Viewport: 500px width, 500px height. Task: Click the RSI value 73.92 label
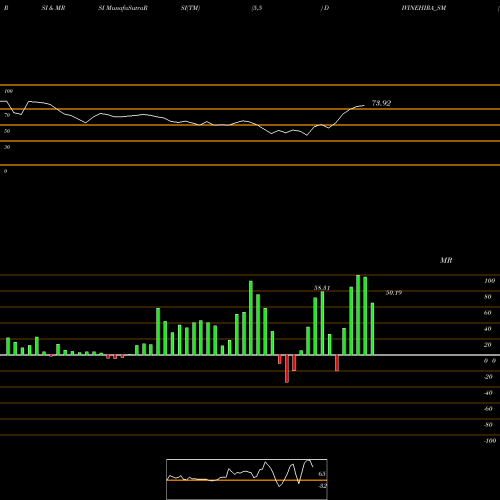pyautogui.click(x=381, y=103)
